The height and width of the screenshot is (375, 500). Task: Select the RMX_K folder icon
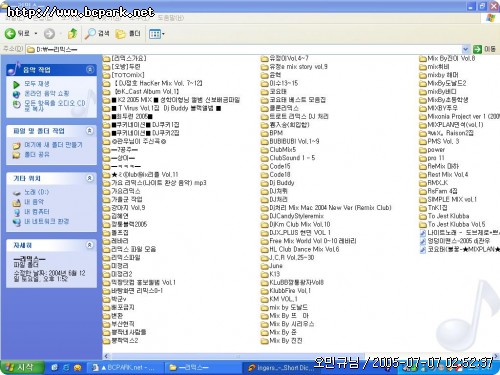click(423, 183)
